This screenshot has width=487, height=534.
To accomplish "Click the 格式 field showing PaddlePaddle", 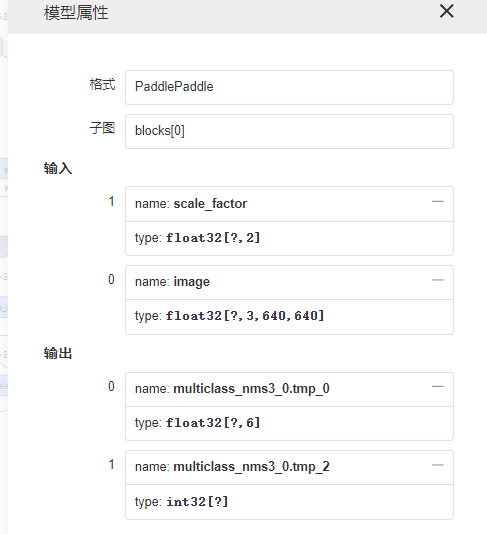I will 289,87.
